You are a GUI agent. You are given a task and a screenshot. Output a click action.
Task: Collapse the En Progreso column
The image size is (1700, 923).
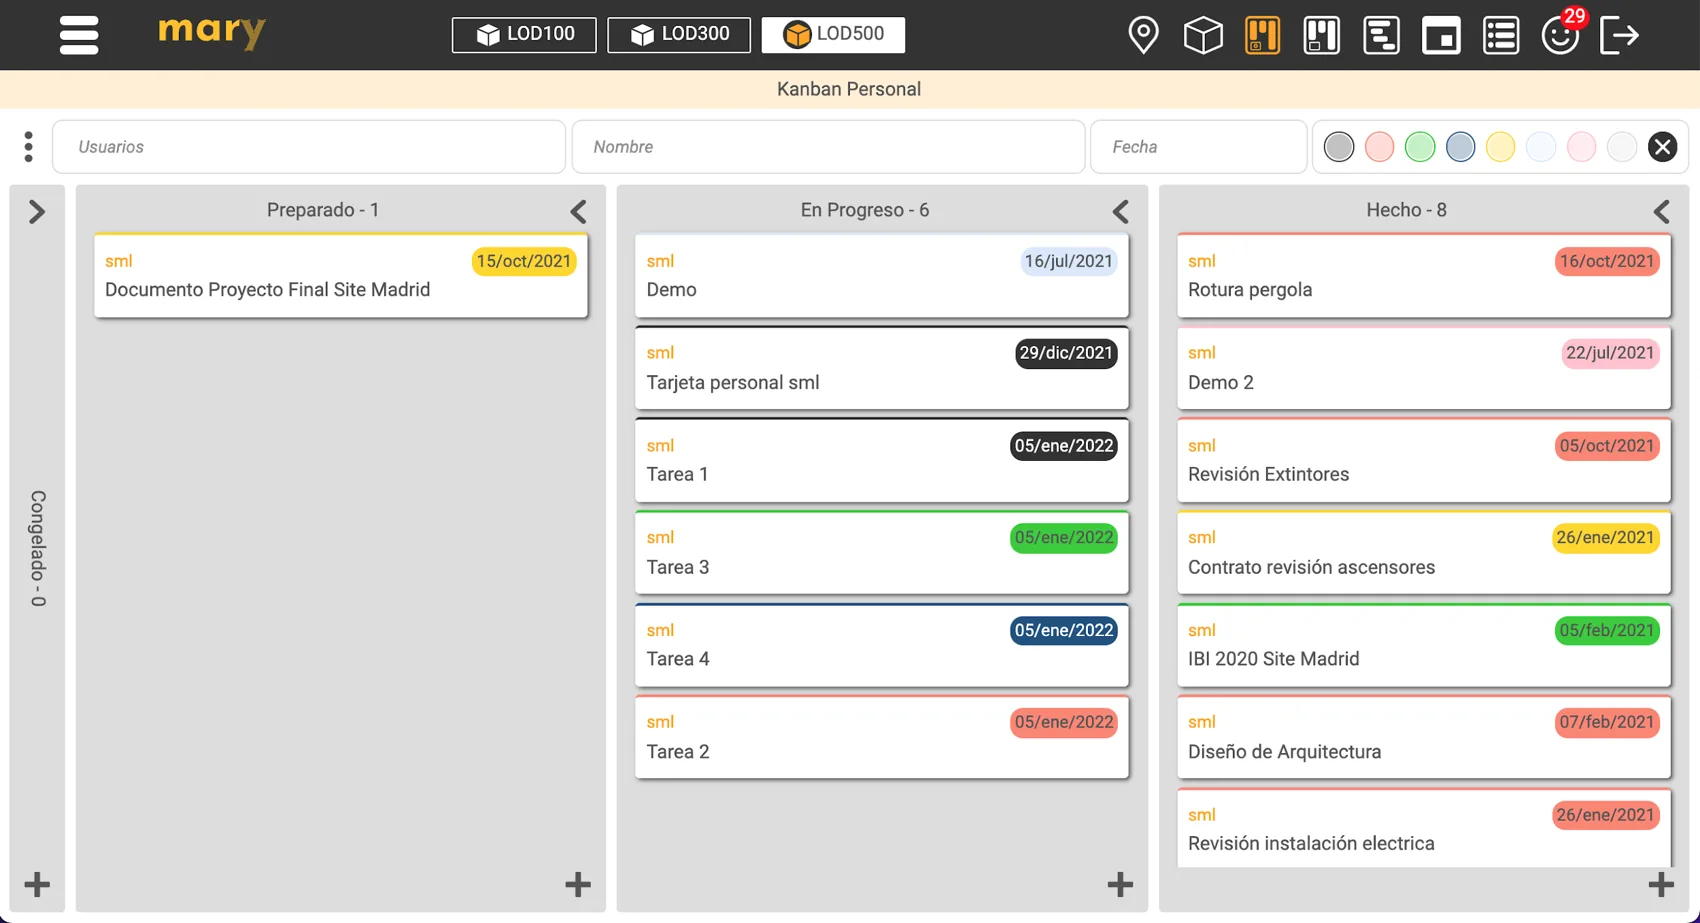(x=1120, y=211)
